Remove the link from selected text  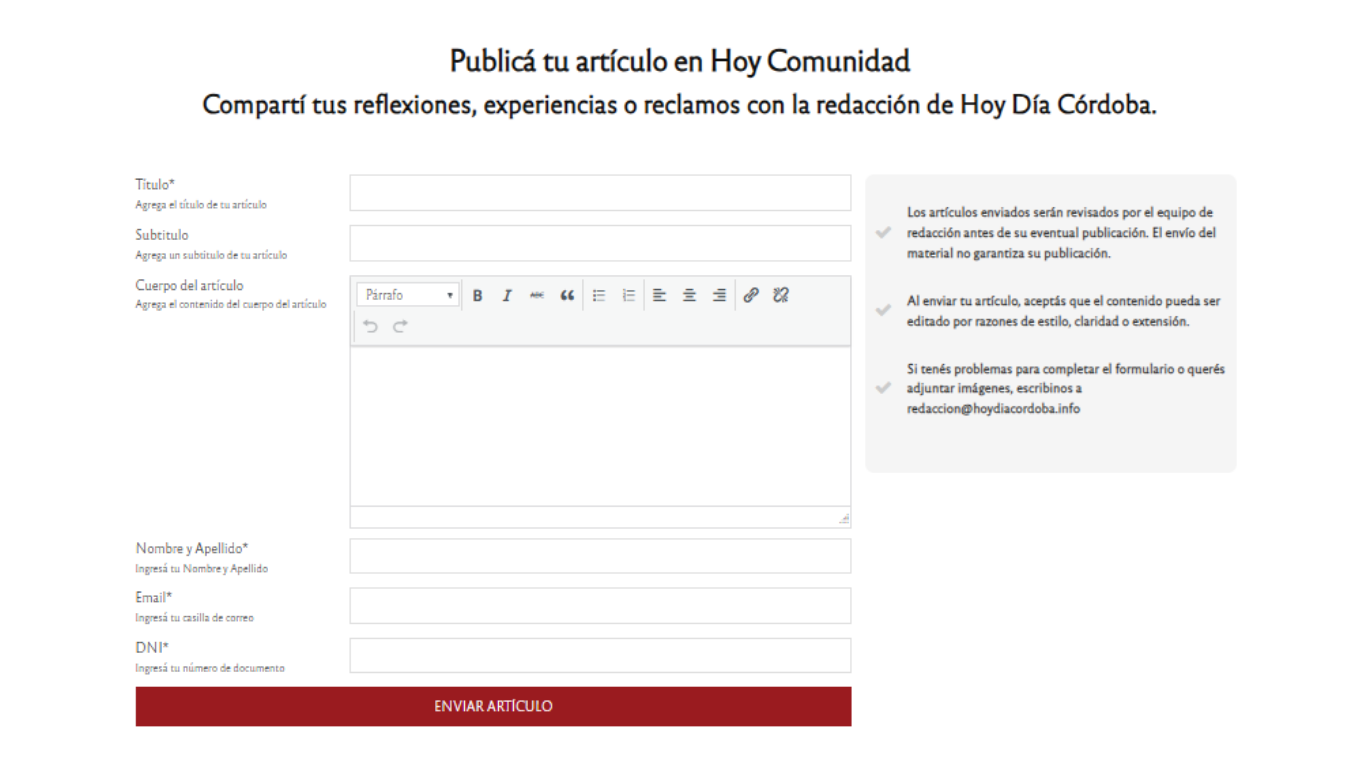780,294
